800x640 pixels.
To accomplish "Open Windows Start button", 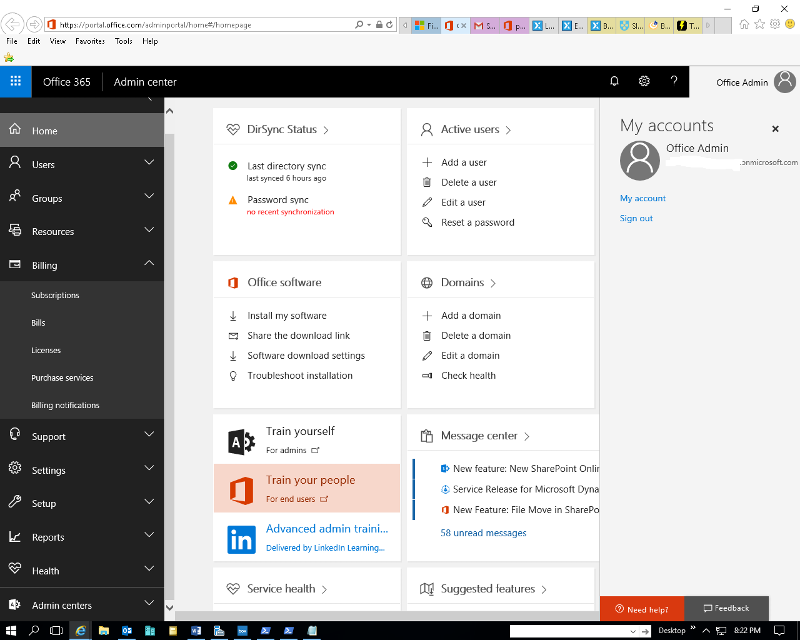I will tap(11, 631).
